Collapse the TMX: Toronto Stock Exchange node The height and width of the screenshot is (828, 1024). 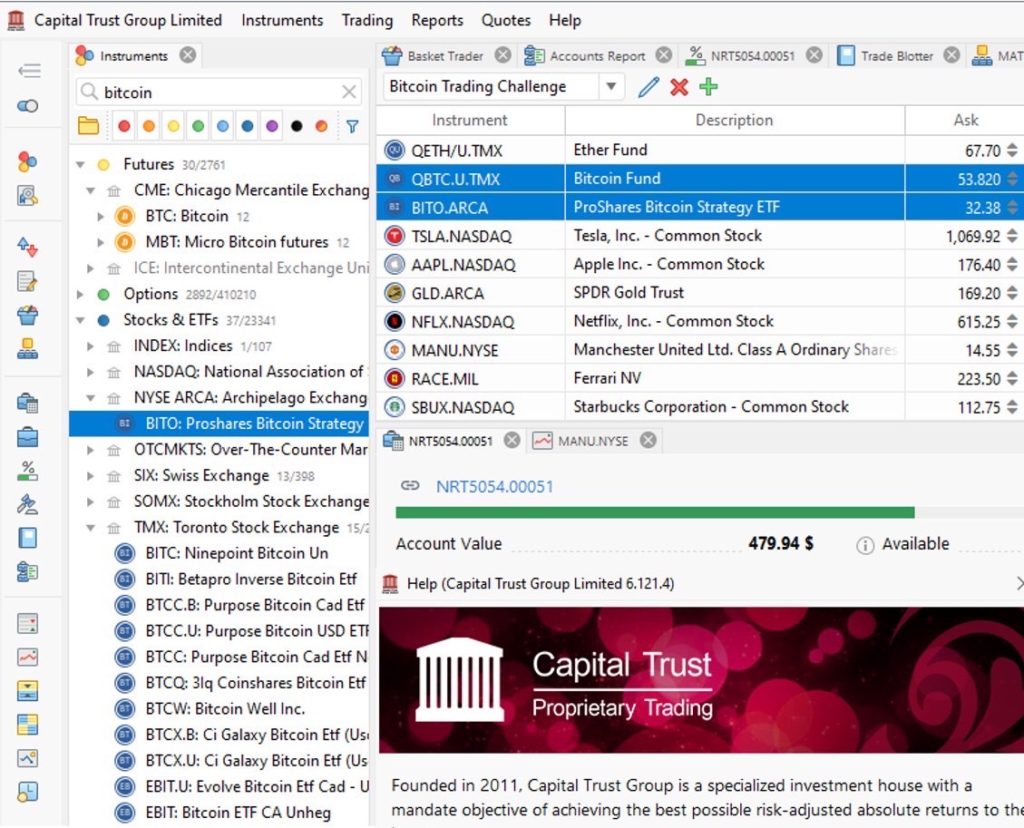tap(91, 528)
